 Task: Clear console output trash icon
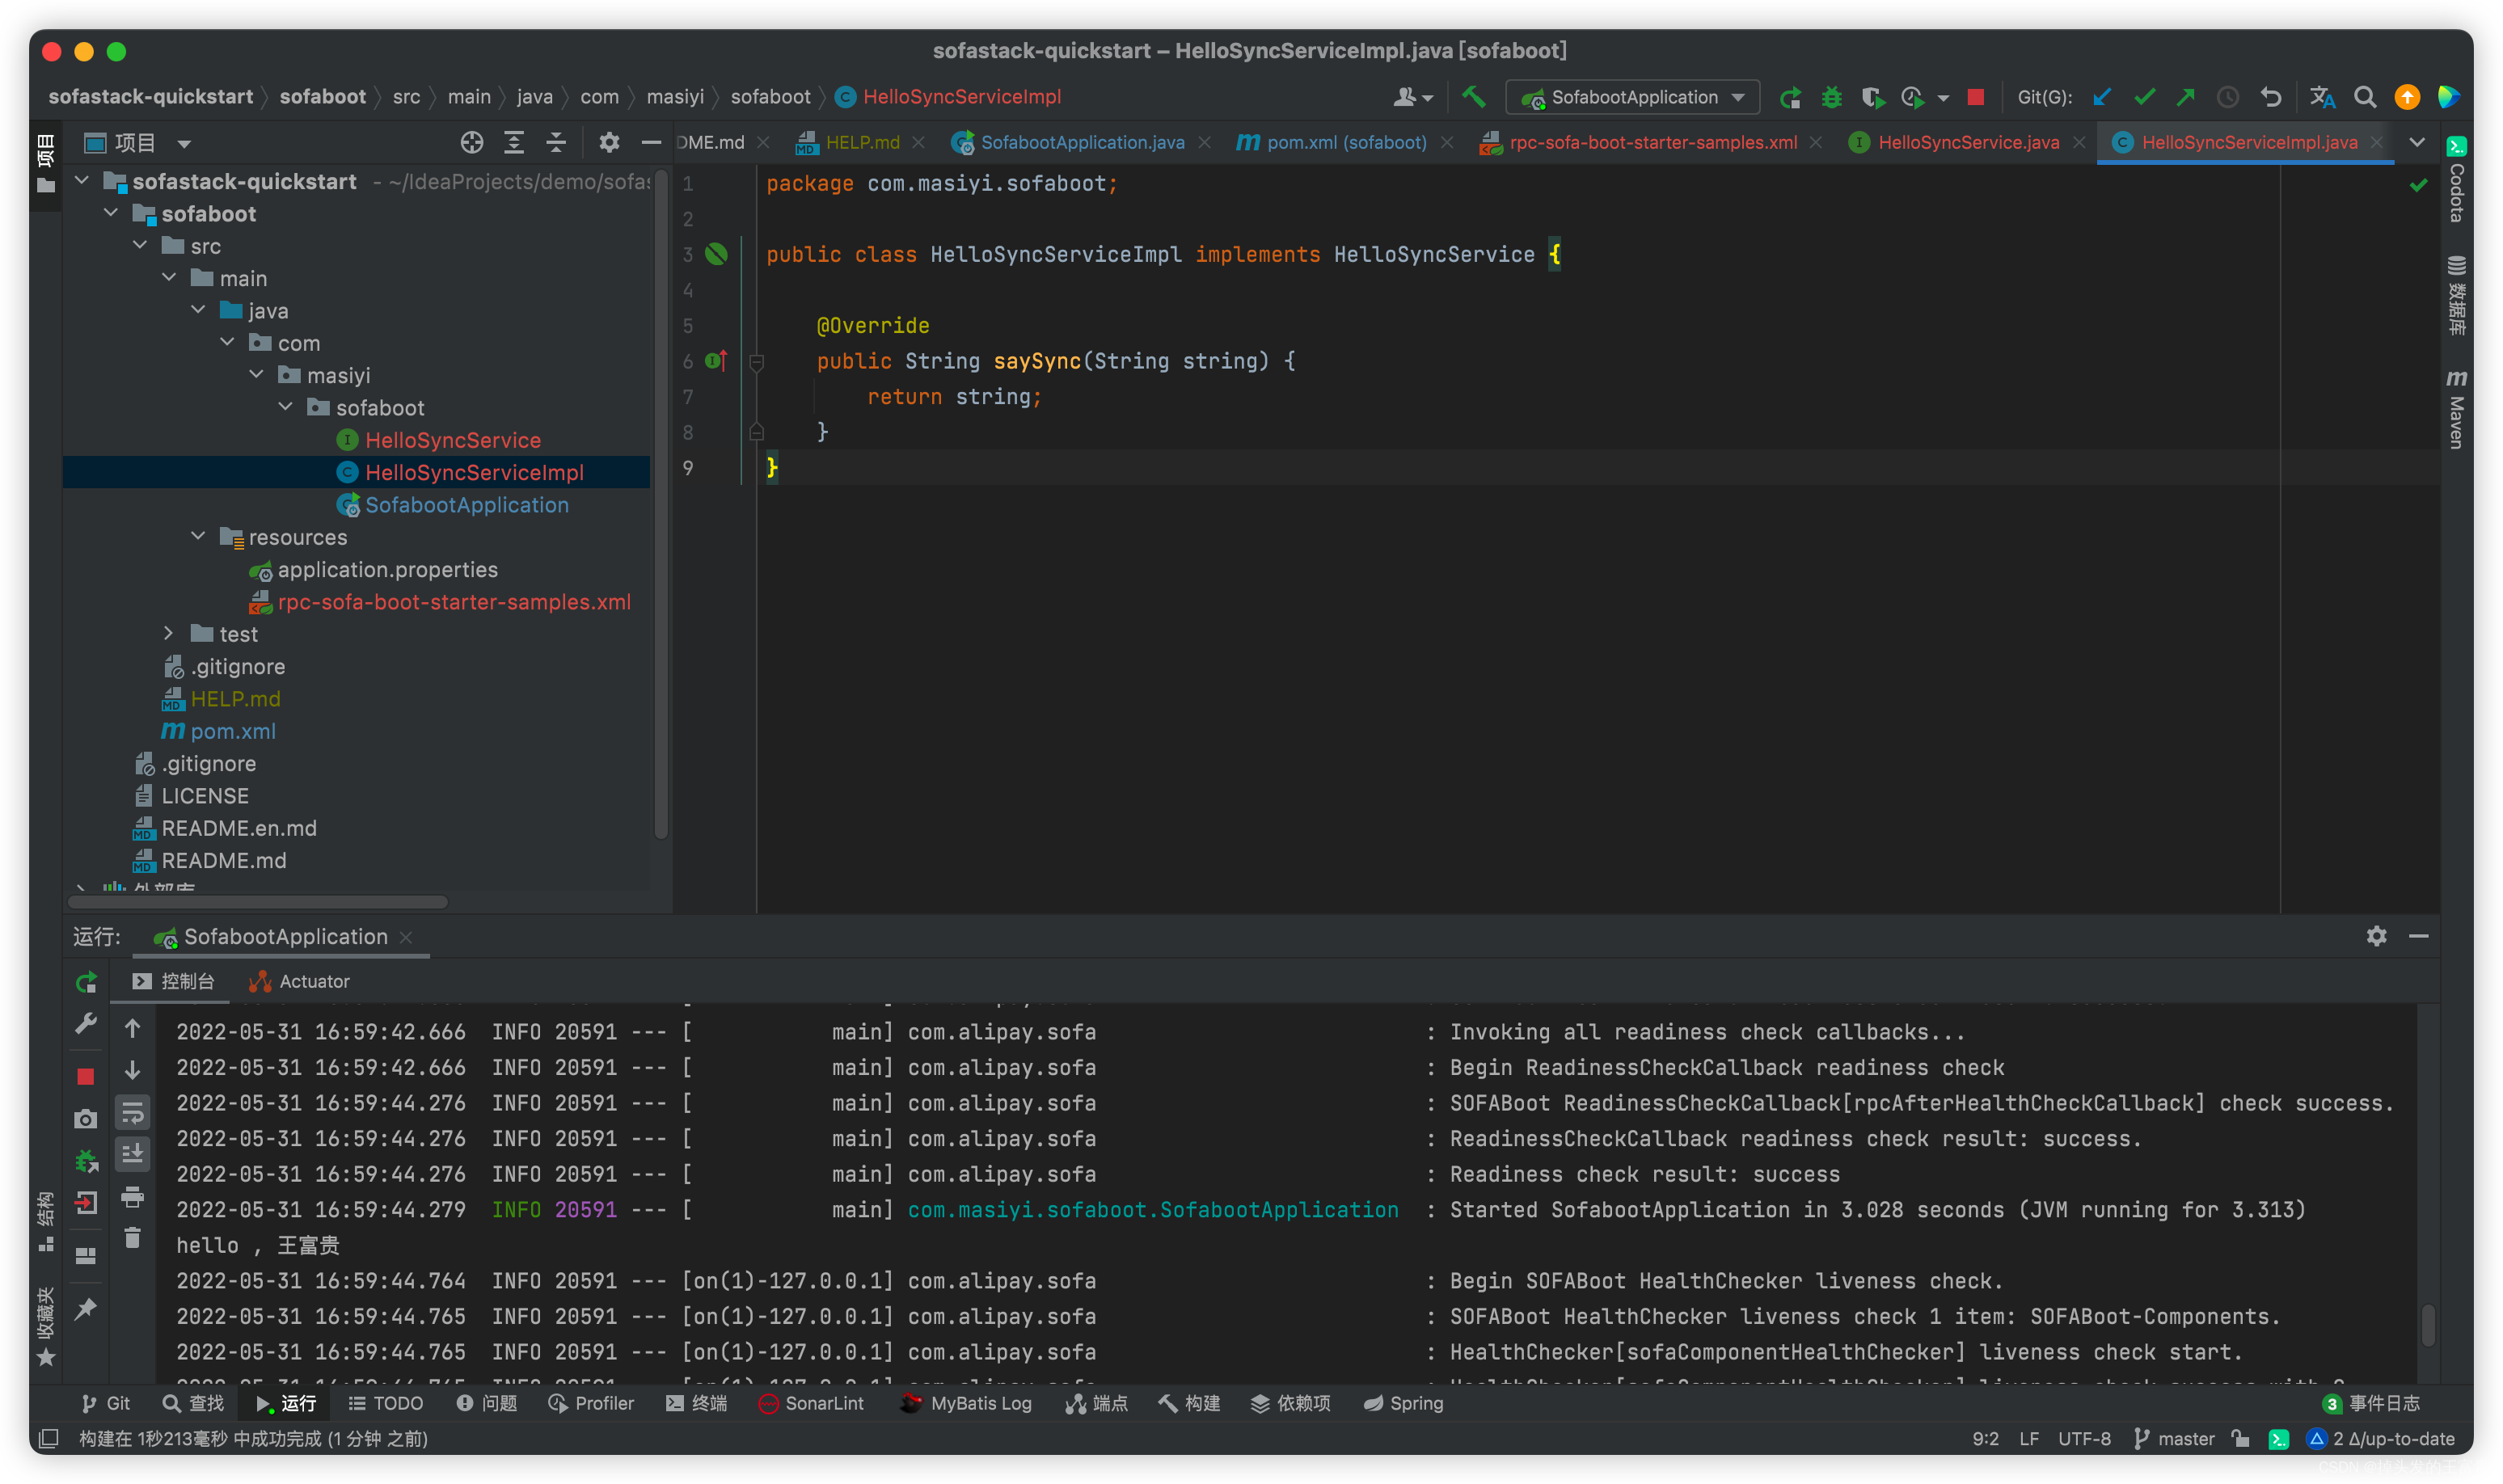[x=132, y=1238]
